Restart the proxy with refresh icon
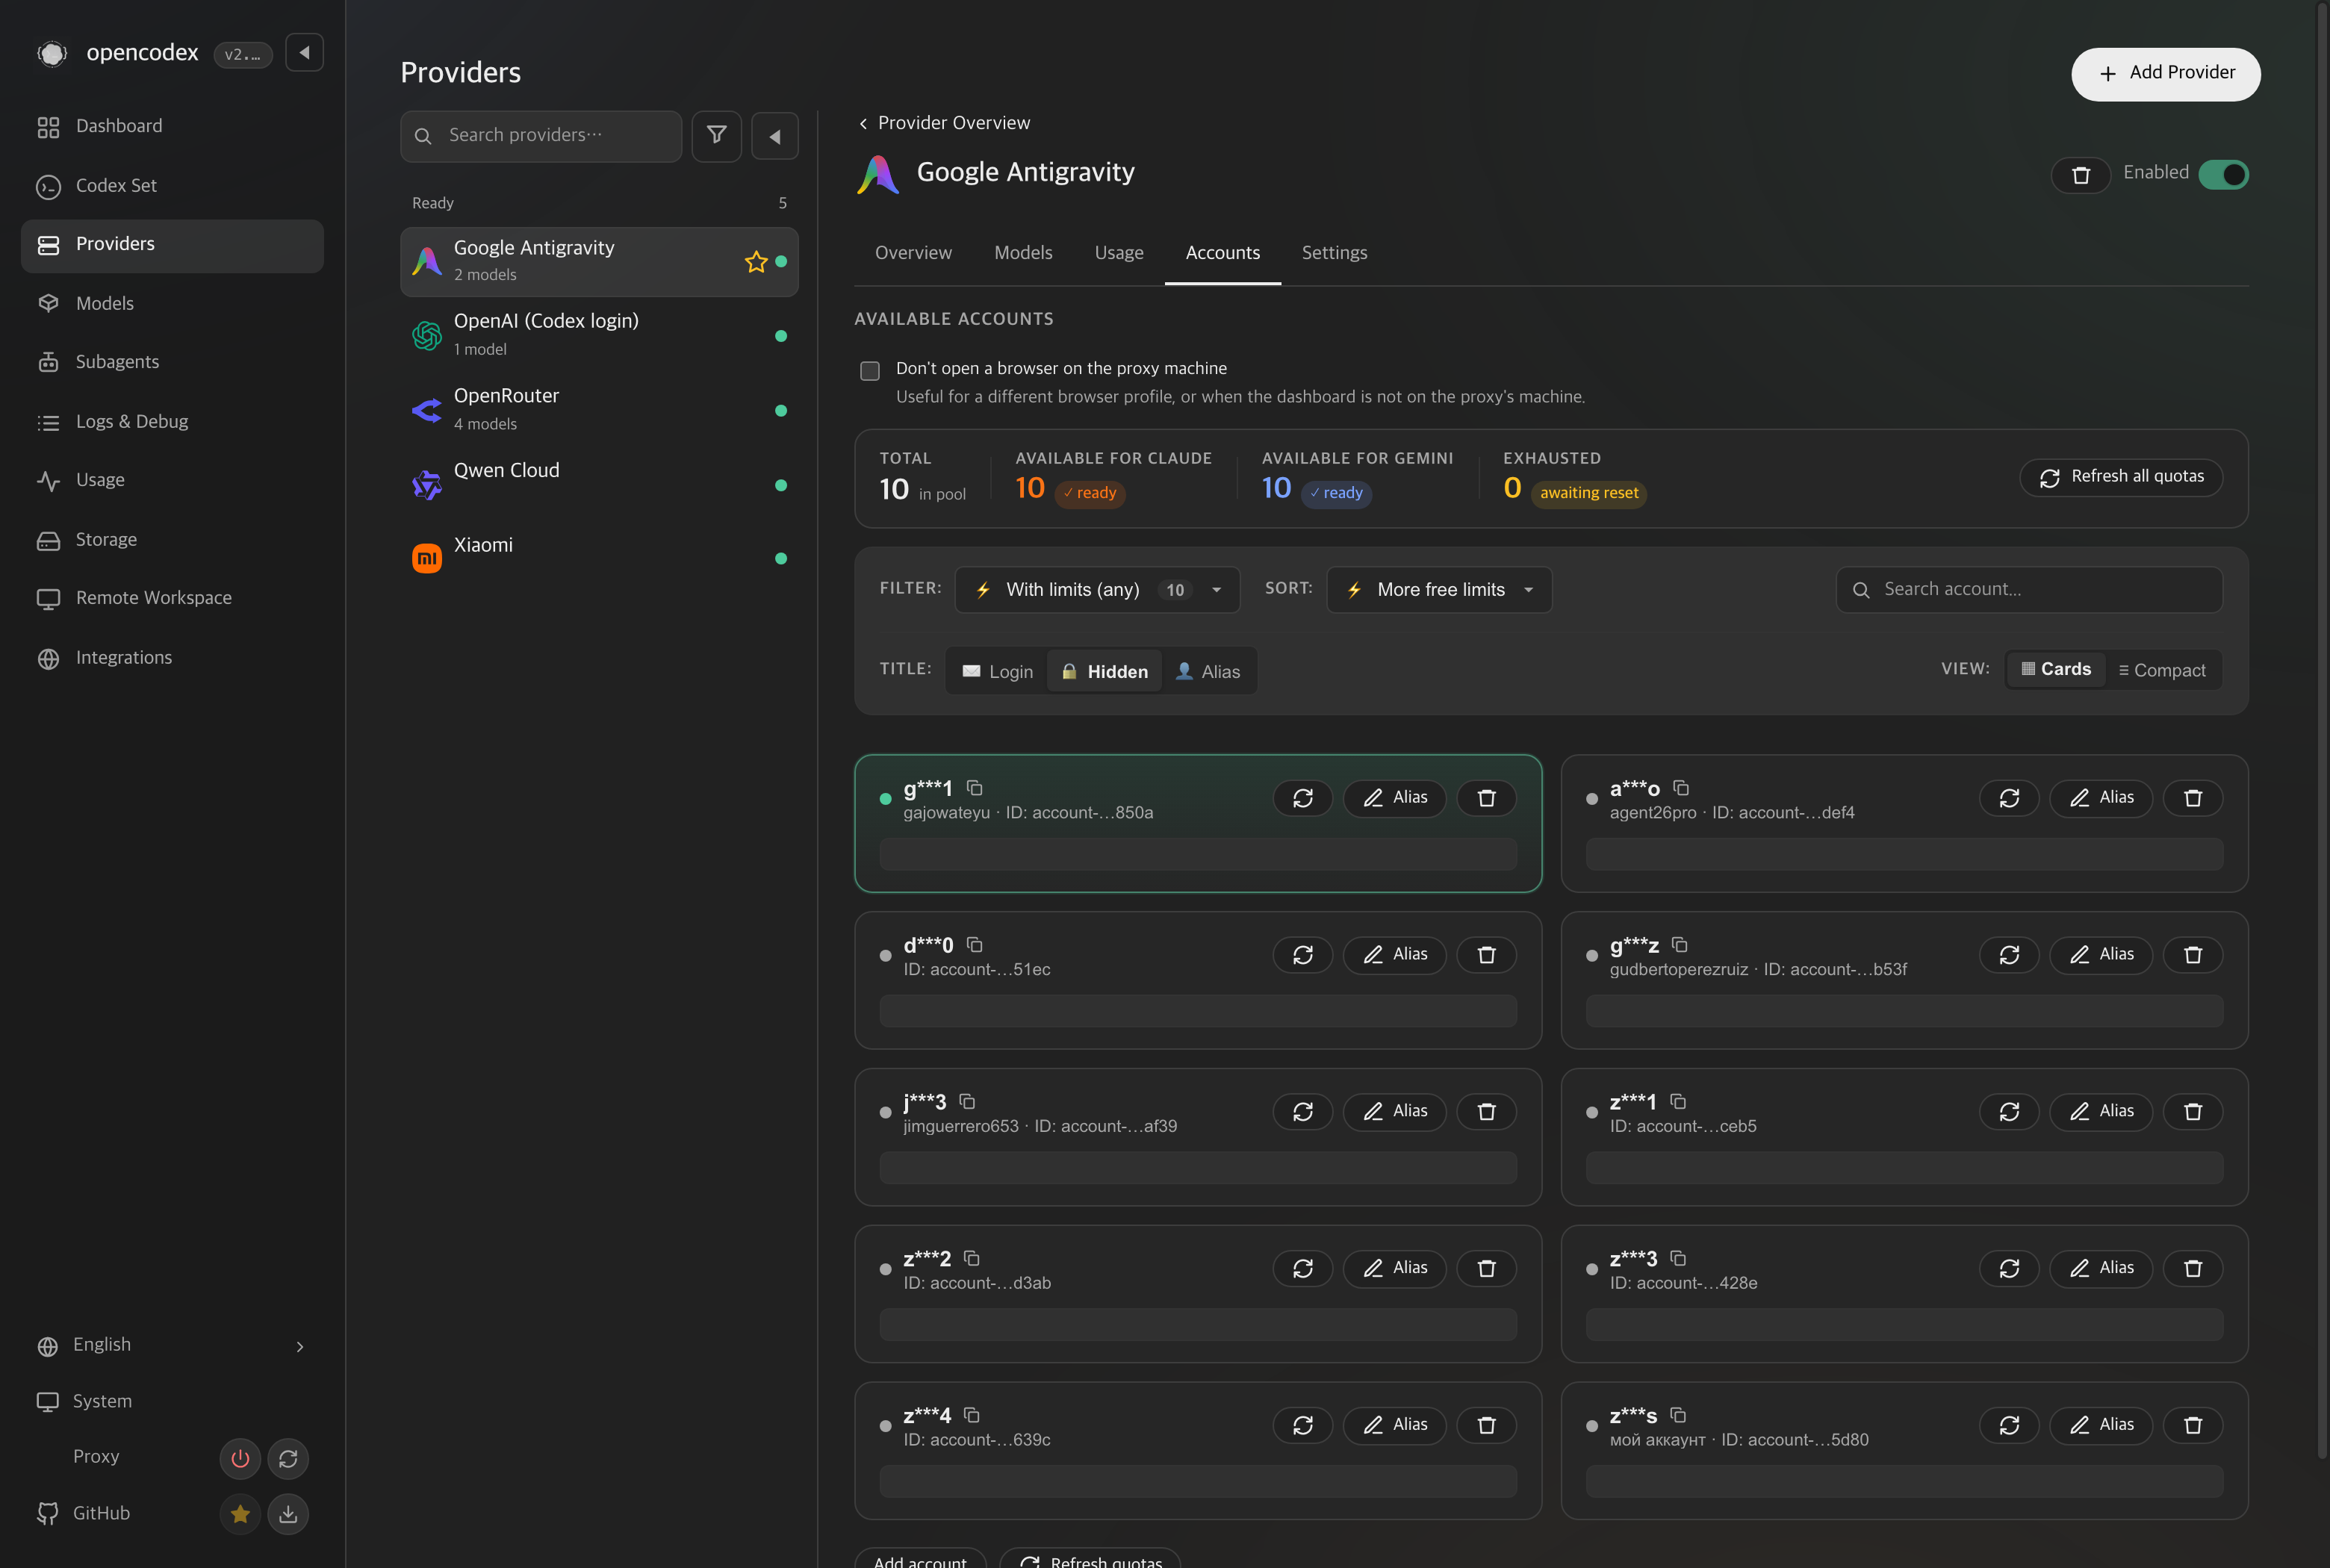Screen dimensions: 2330x1568 [288, 1458]
